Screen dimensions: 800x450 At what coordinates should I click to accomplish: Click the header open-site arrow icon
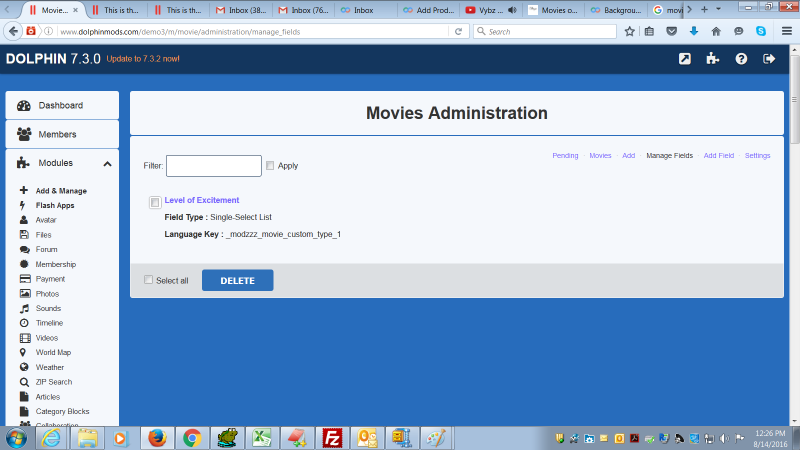pos(685,59)
